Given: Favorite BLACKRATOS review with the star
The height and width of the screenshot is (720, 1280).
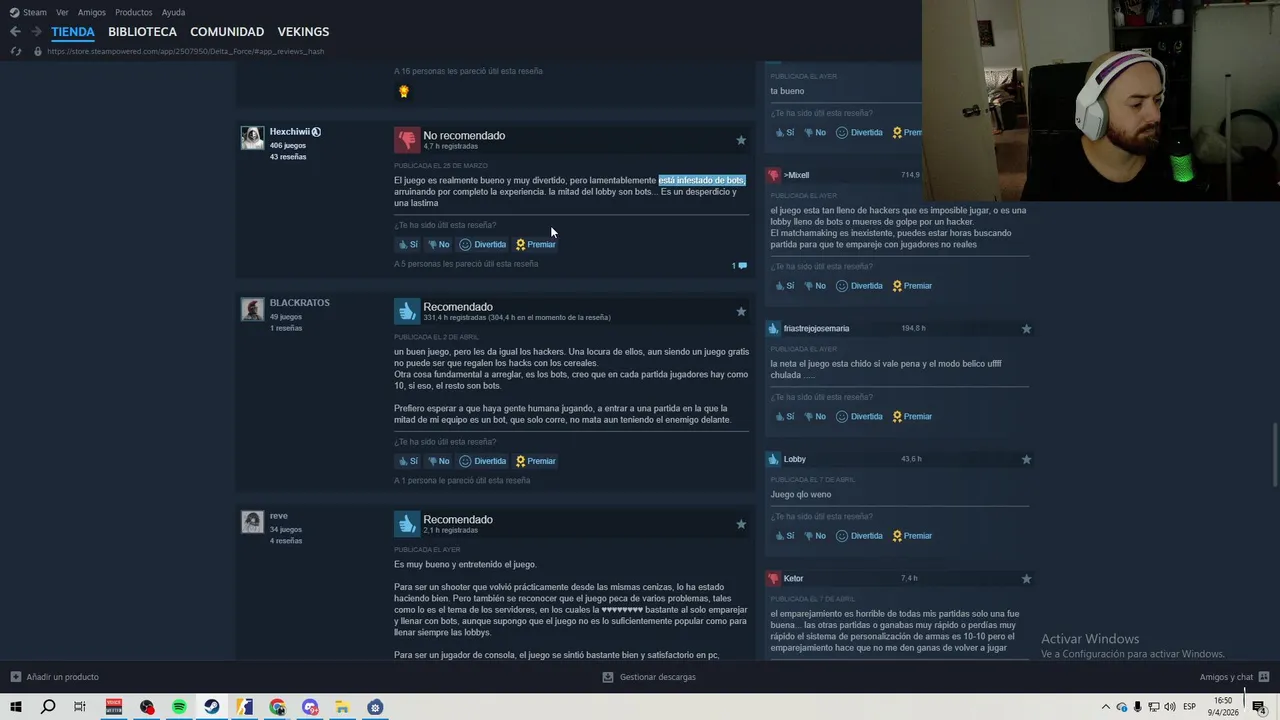Looking at the screenshot, I should tap(741, 311).
